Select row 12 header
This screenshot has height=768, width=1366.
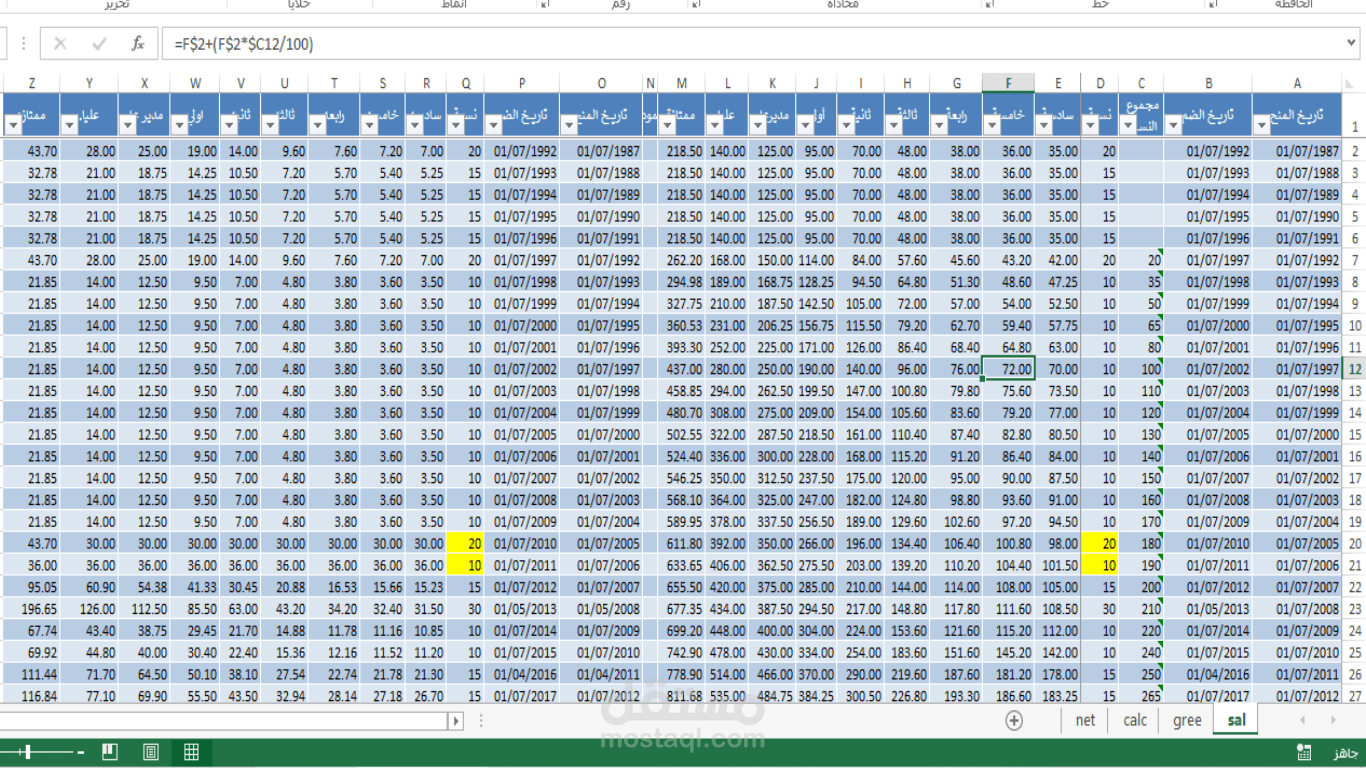click(x=1355, y=369)
